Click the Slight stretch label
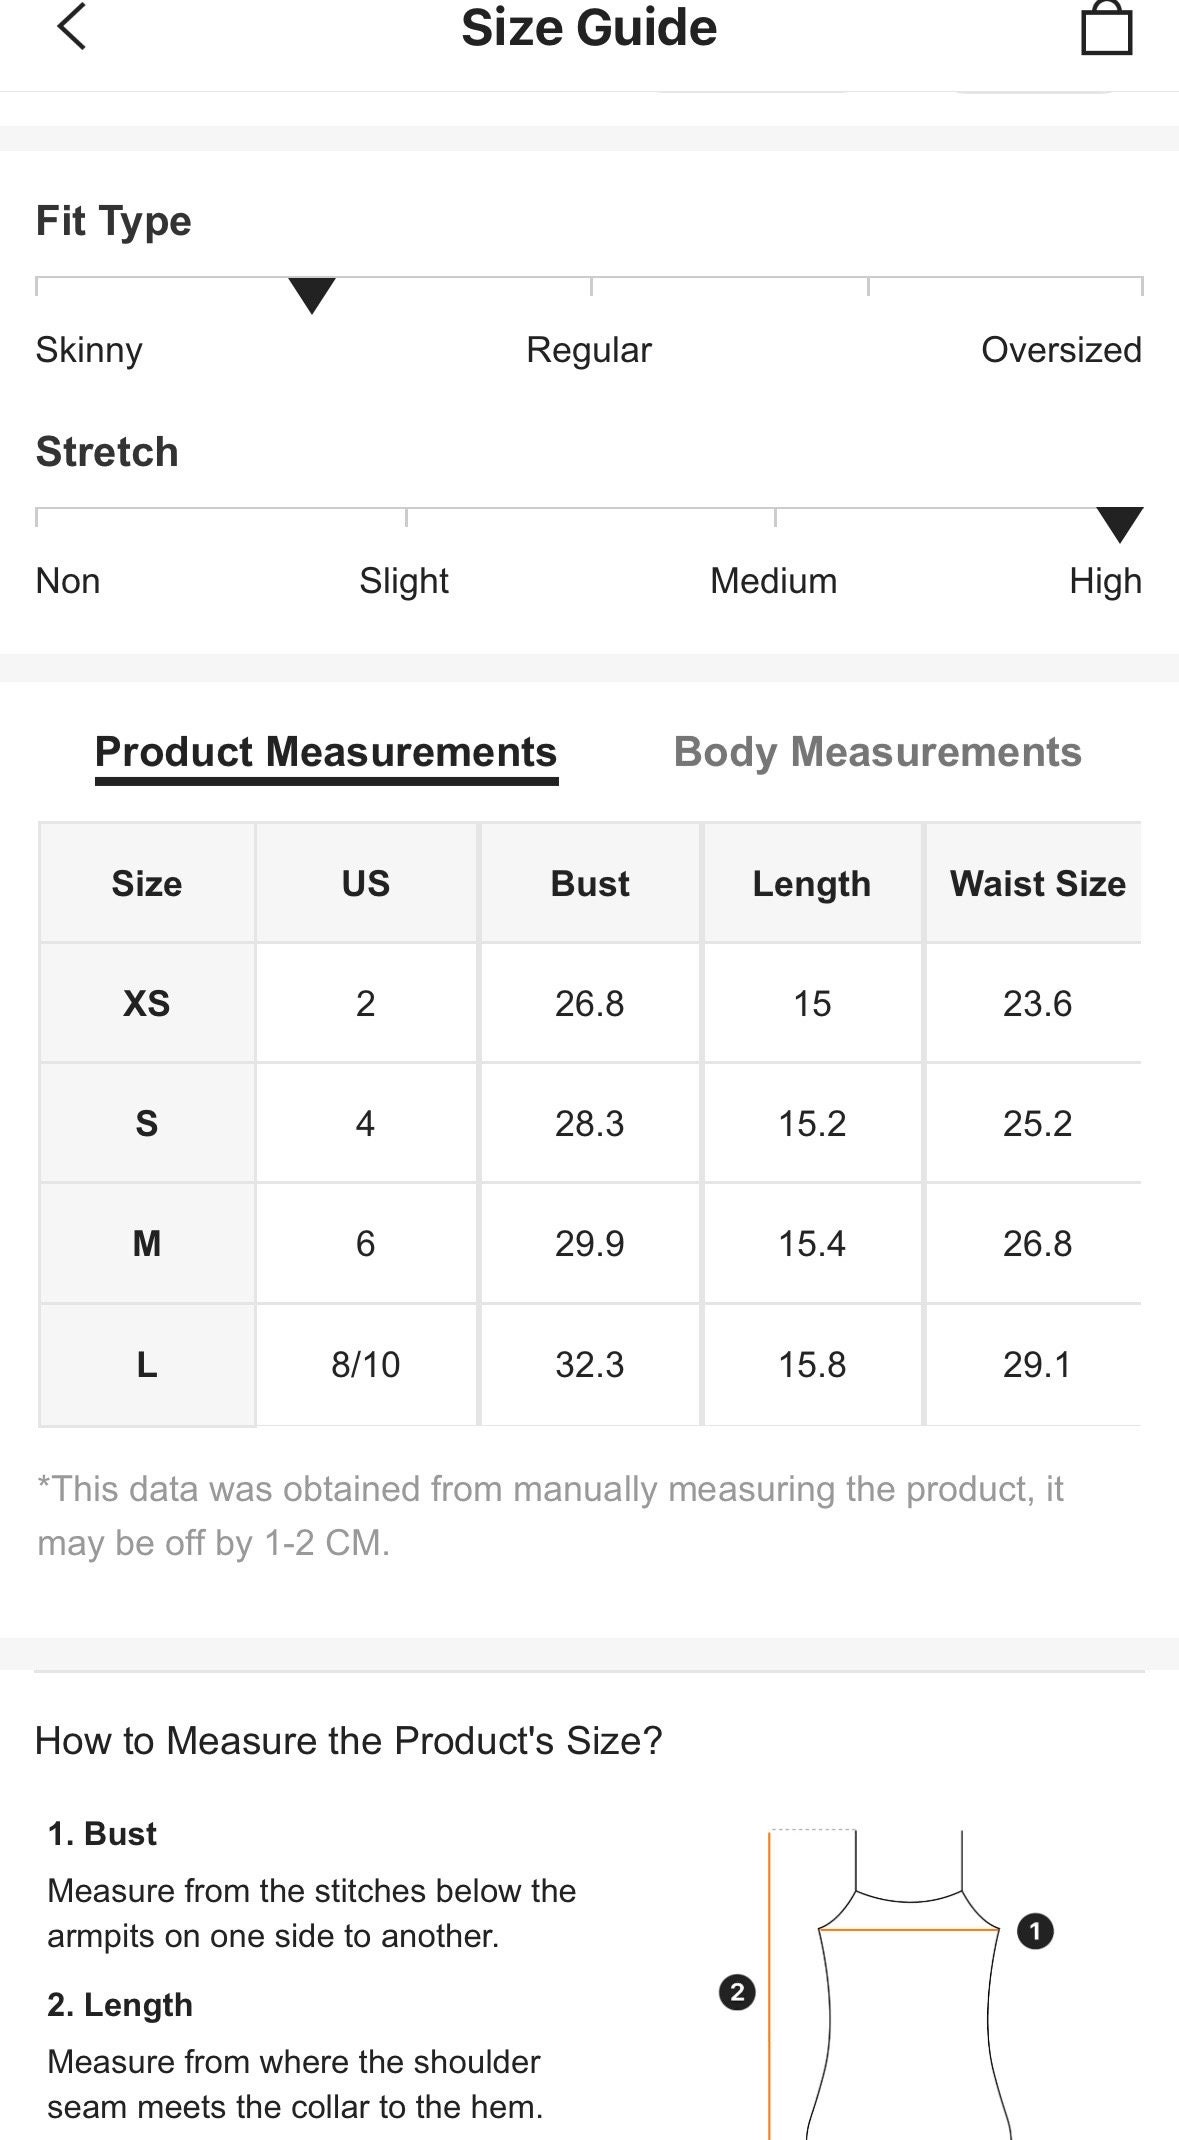The width and height of the screenshot is (1179, 2140). 404,581
